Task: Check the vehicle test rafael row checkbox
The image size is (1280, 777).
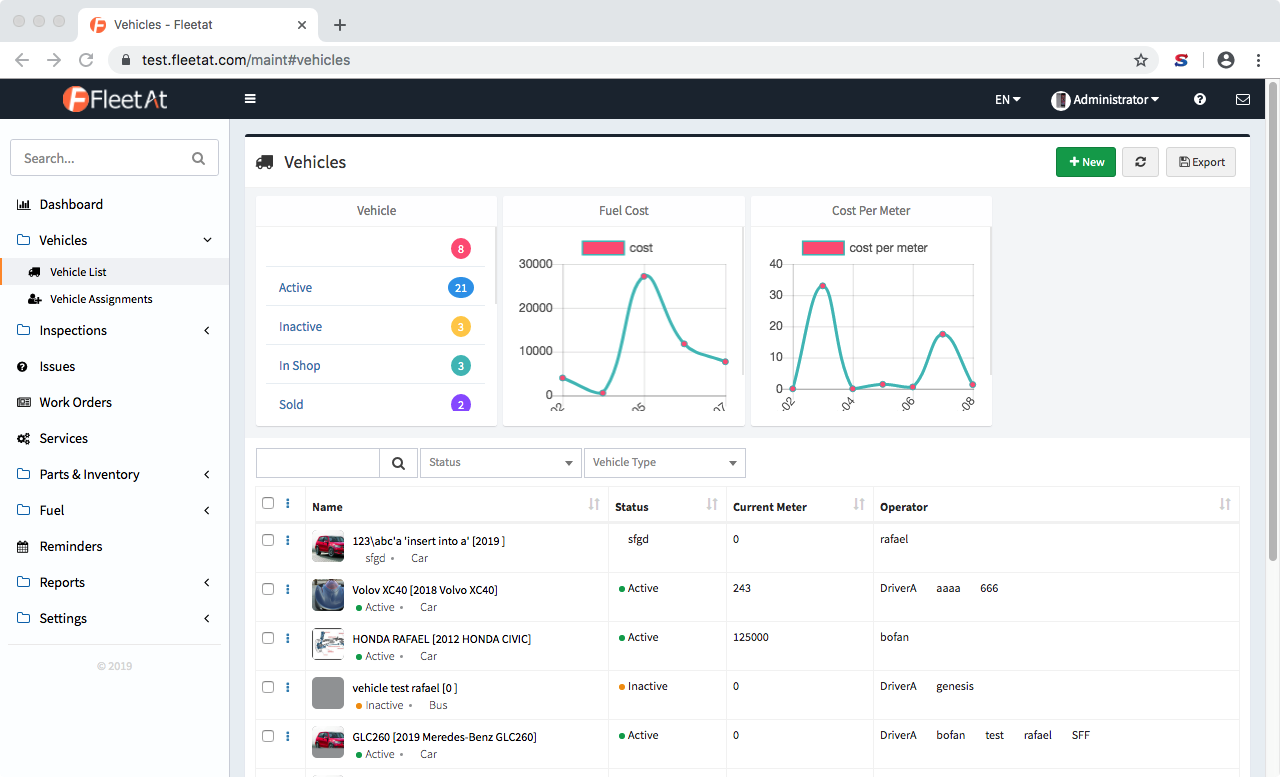Action: [x=268, y=687]
